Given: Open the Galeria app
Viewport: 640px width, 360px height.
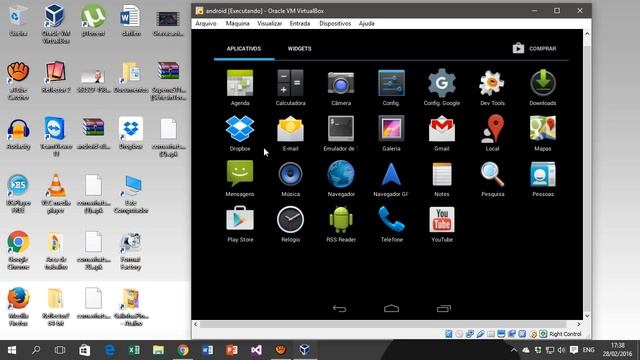Looking at the screenshot, I should [x=391, y=133].
